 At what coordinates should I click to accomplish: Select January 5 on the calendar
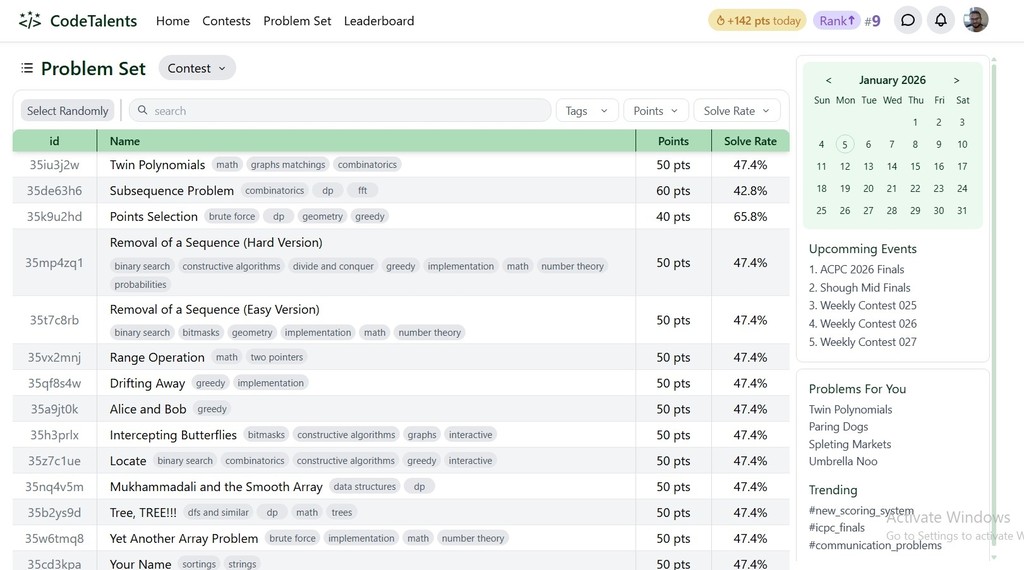[x=845, y=144]
